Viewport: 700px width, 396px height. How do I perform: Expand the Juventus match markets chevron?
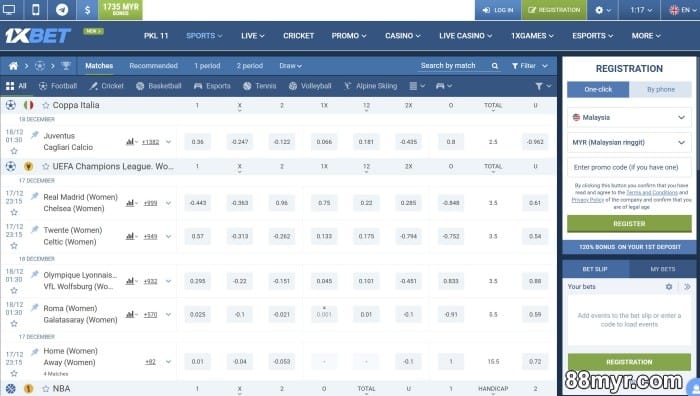click(x=168, y=142)
